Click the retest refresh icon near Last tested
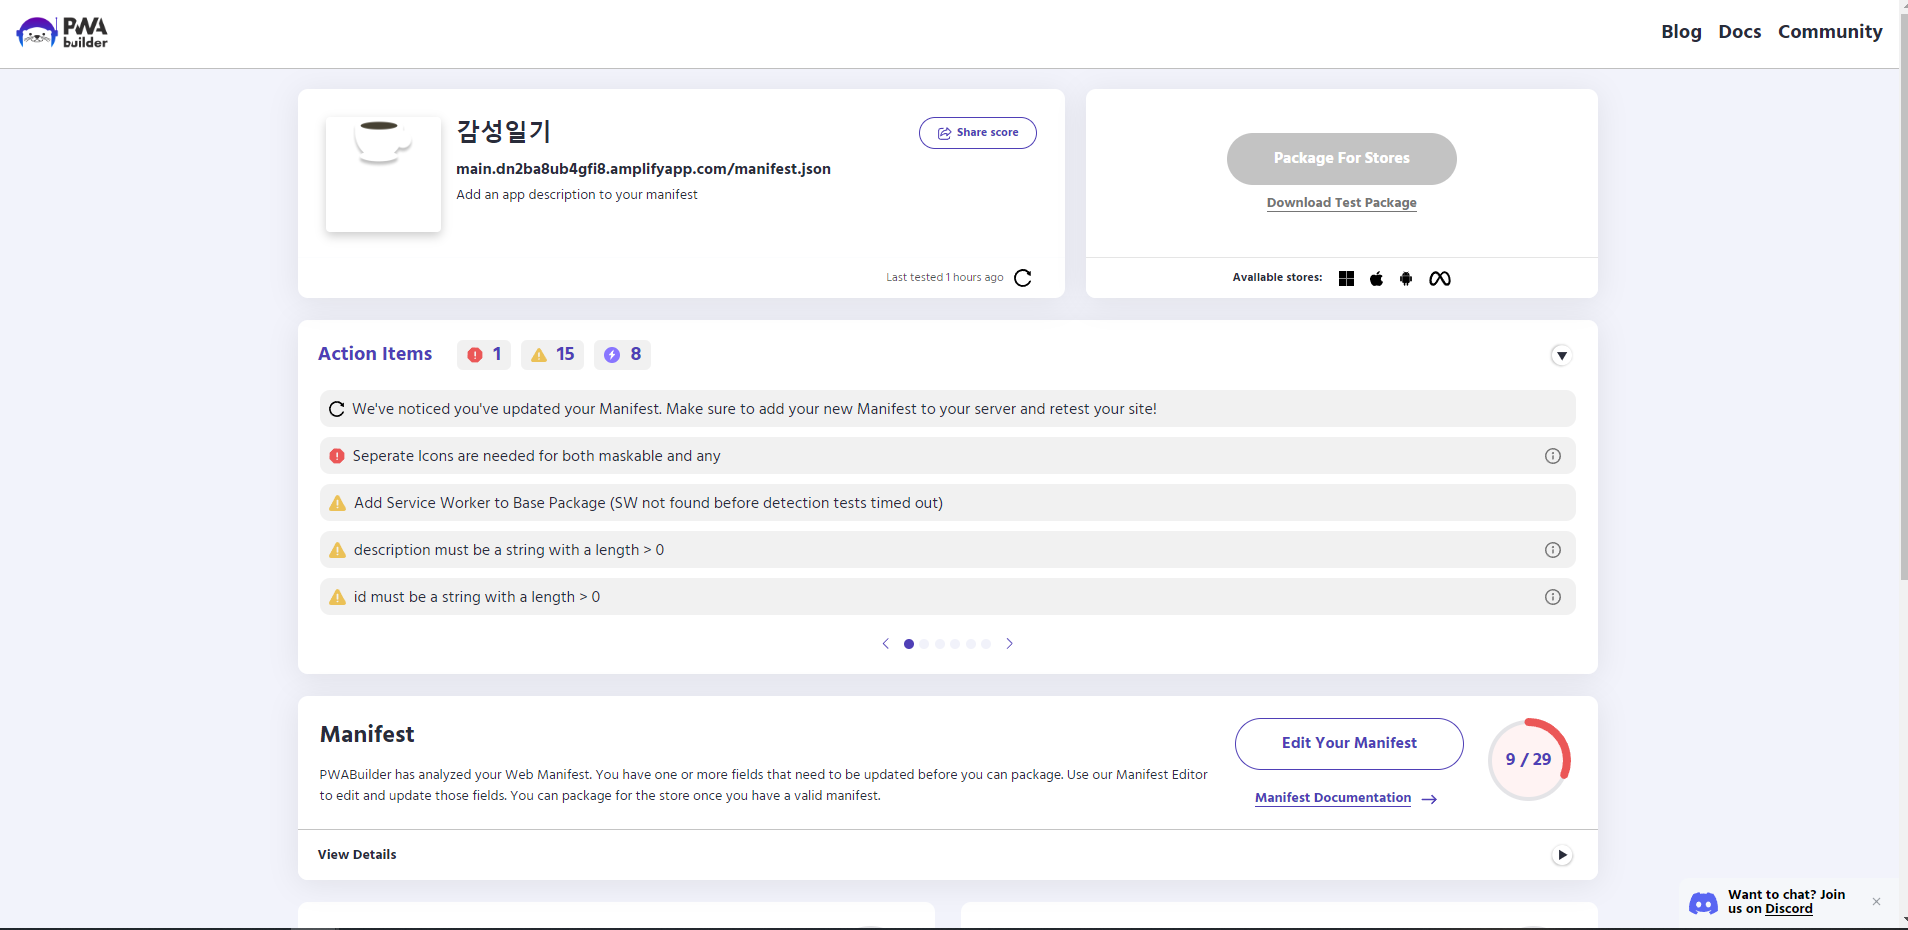The width and height of the screenshot is (1908, 930). [x=1022, y=278]
